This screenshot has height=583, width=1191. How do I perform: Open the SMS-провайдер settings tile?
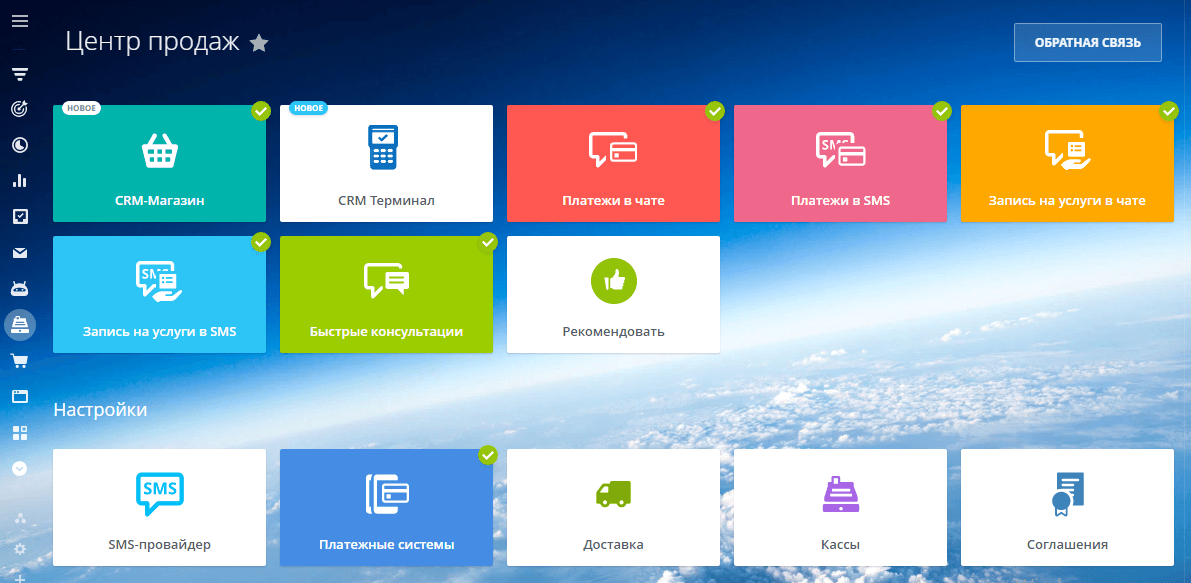tap(160, 508)
